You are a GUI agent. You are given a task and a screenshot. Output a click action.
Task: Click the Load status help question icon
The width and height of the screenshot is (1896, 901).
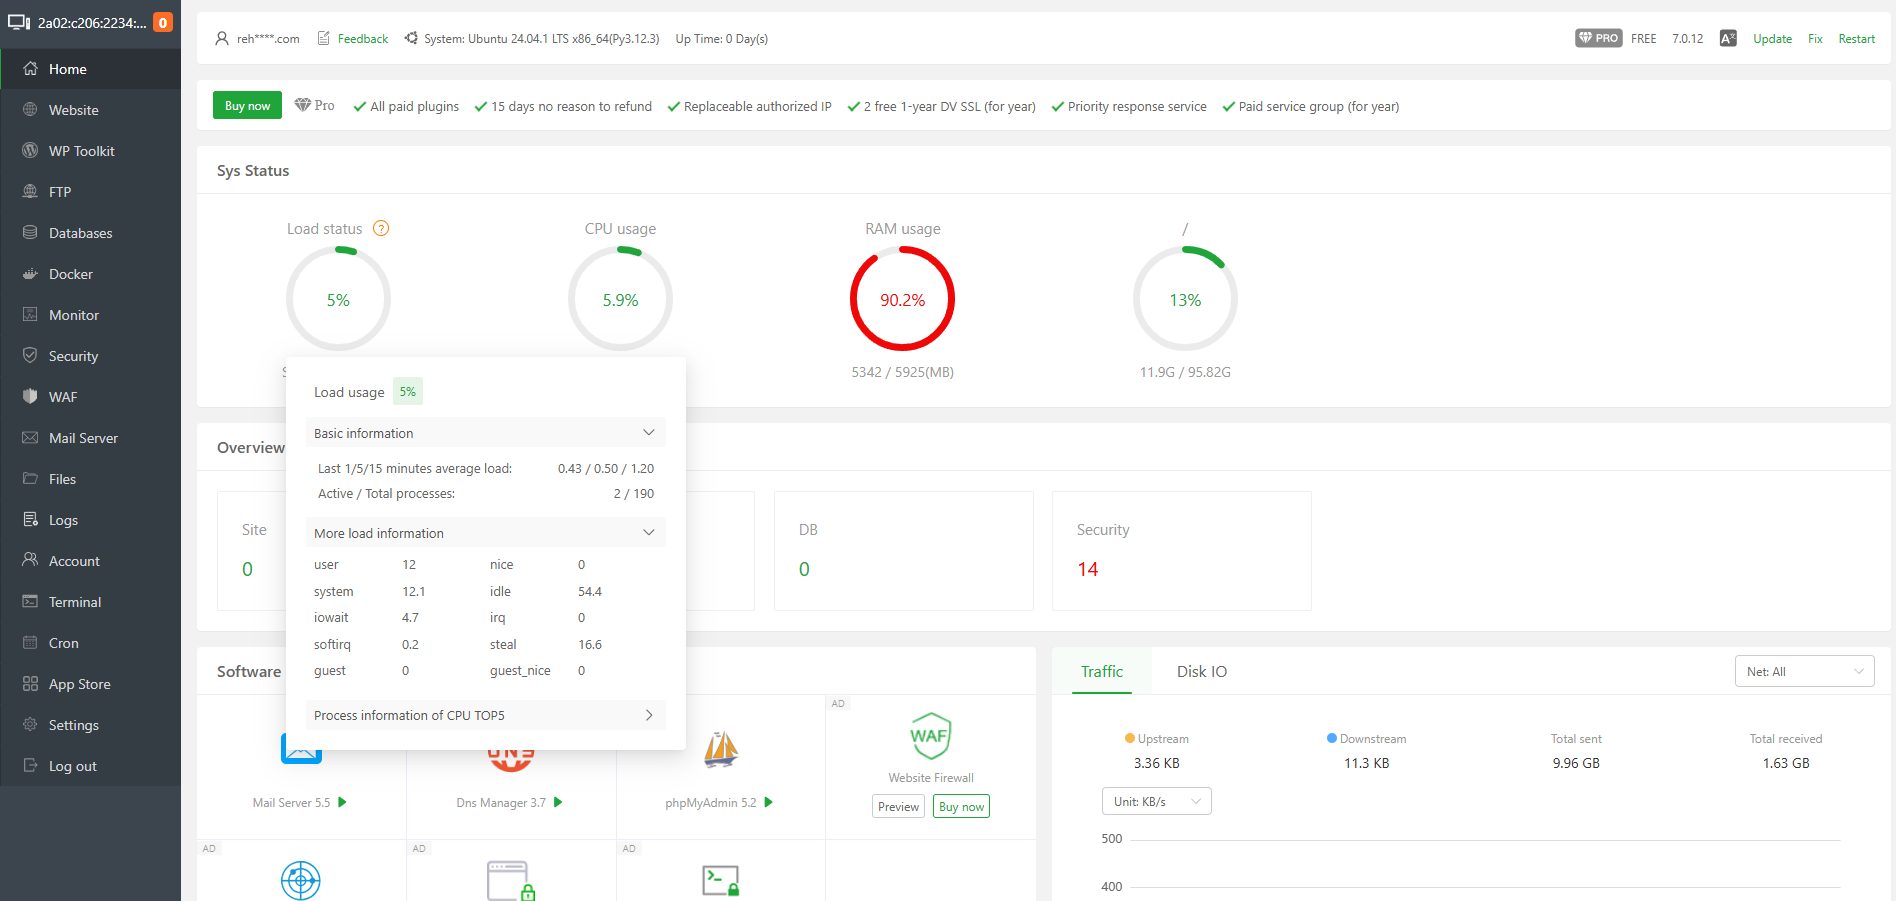click(381, 229)
